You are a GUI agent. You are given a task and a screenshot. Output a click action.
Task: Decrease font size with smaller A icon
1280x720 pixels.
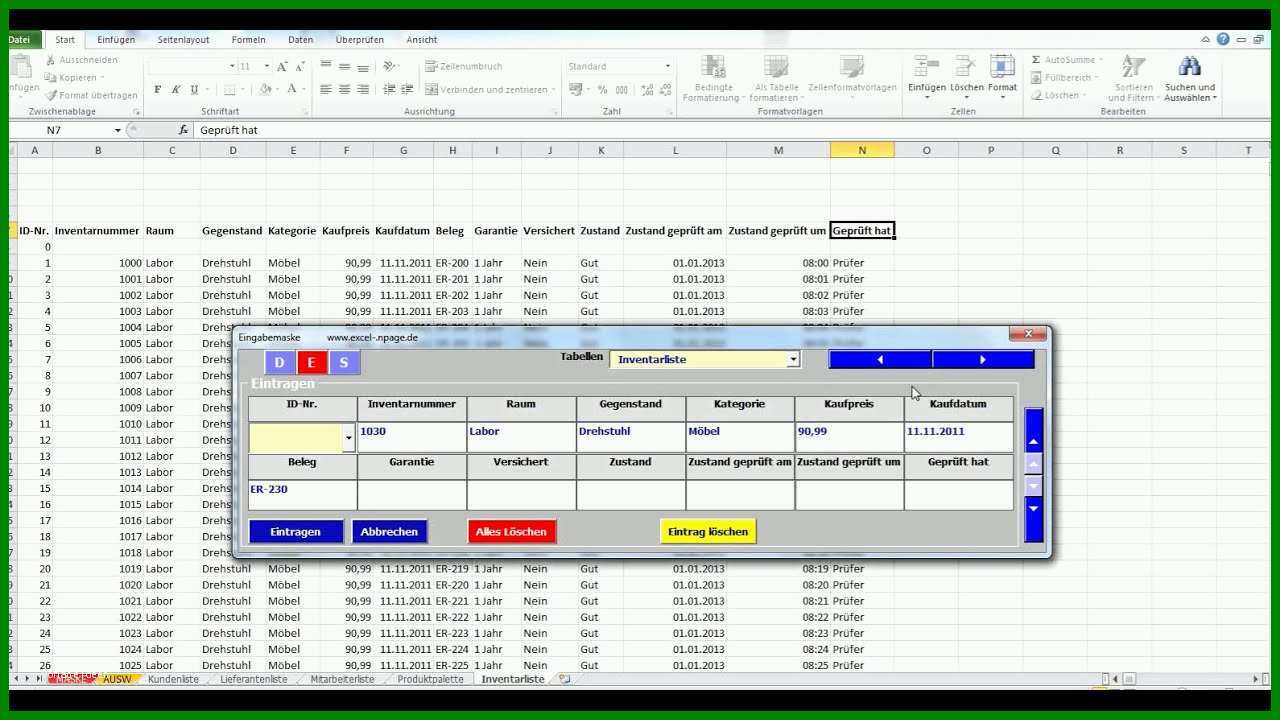point(299,66)
